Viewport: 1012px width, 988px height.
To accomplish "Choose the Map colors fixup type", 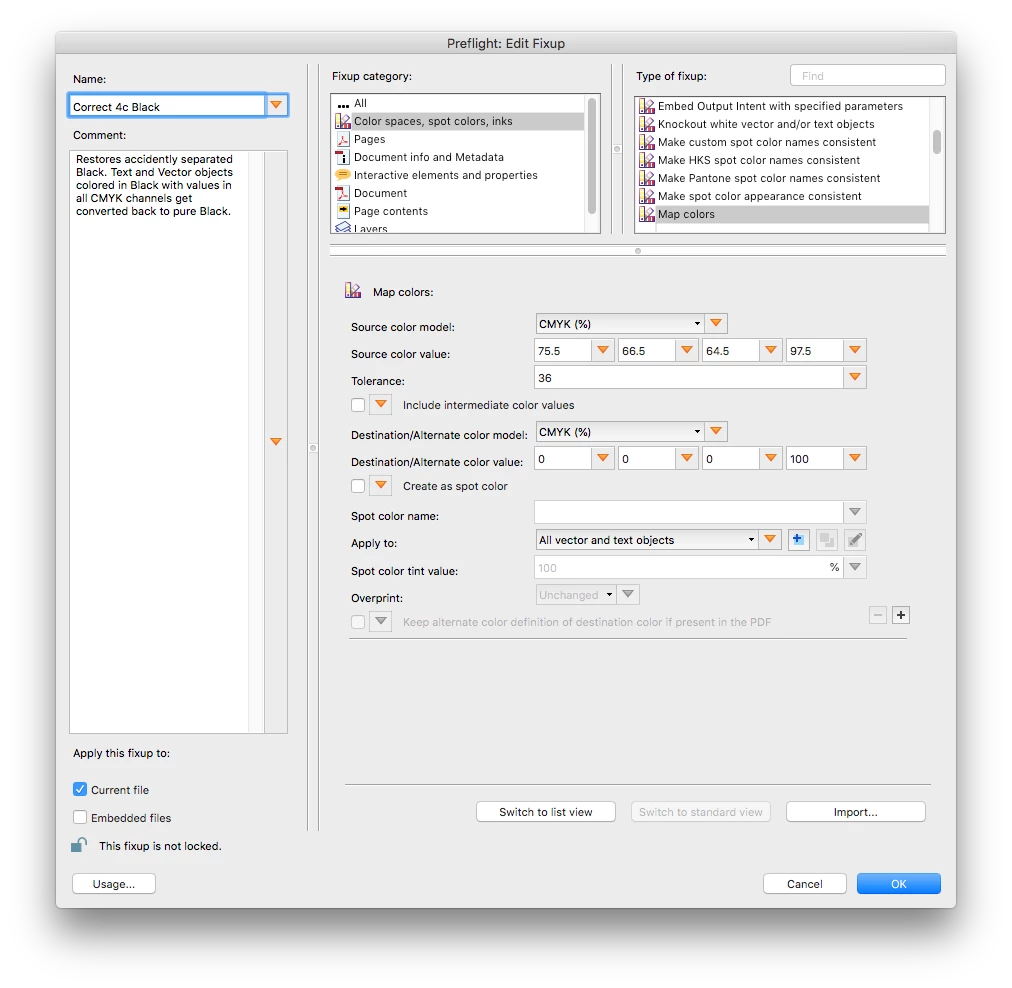I will (x=782, y=214).
